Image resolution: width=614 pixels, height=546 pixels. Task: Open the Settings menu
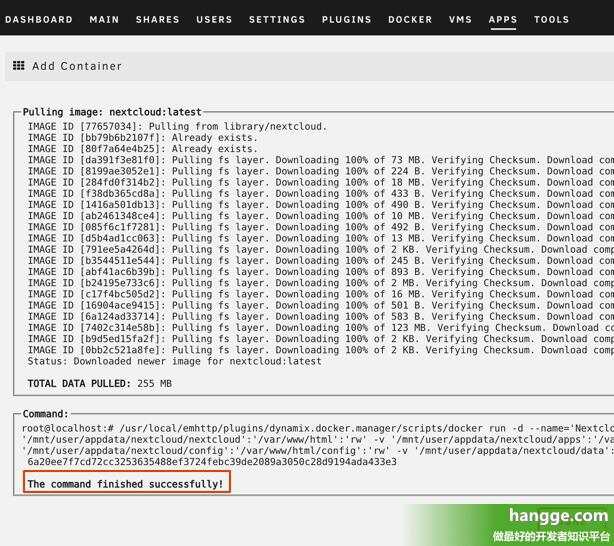coord(277,19)
